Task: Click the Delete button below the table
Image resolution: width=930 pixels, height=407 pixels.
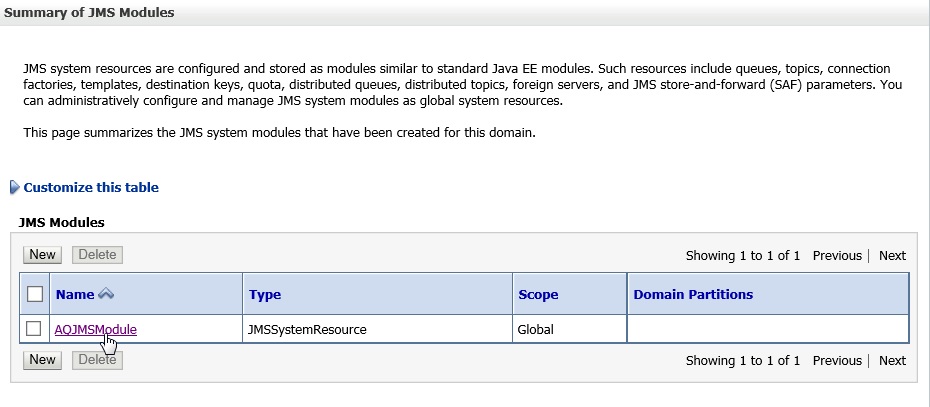Action: coord(97,360)
